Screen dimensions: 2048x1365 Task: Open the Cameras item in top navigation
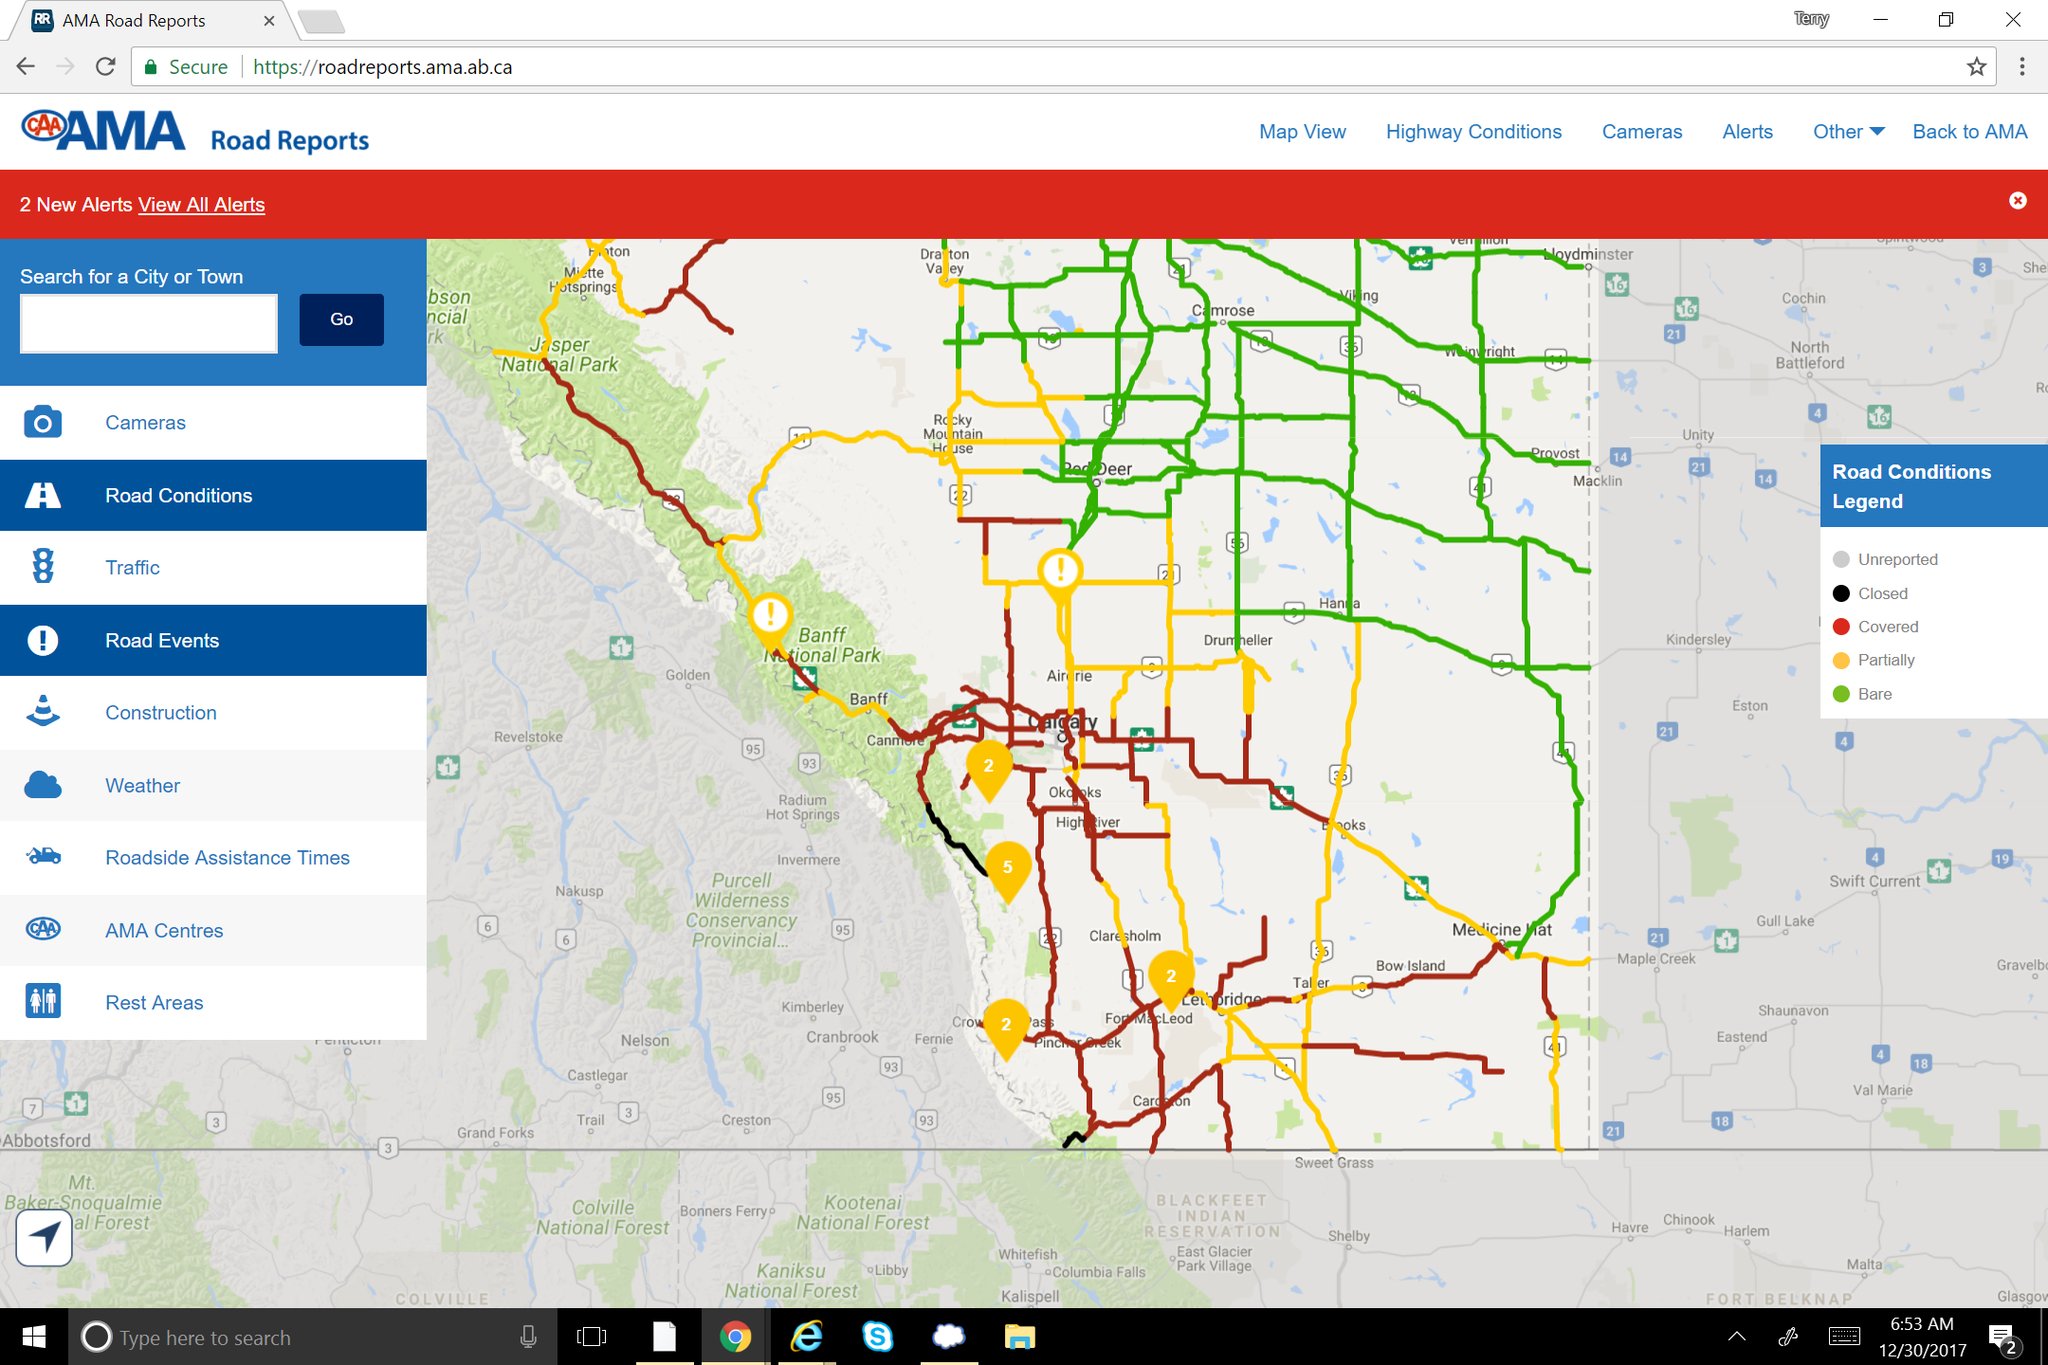[1642, 131]
